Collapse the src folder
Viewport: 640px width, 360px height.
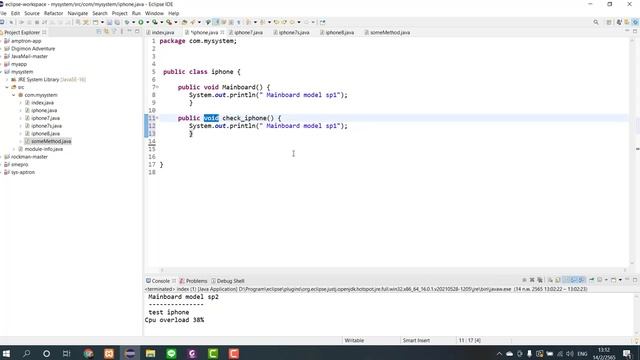click(x=7, y=87)
